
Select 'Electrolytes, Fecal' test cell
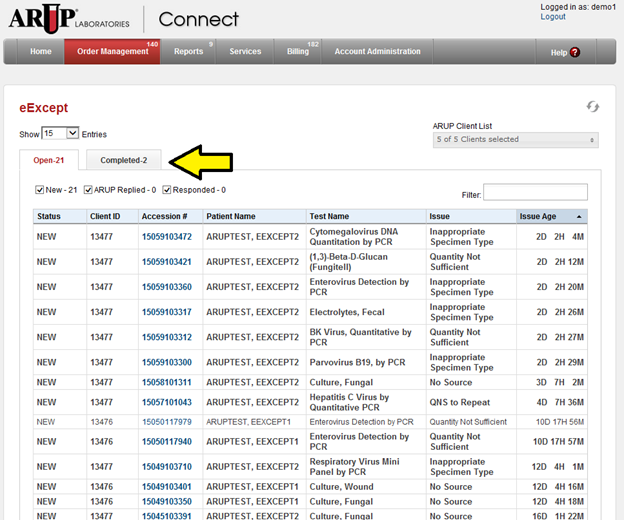pyautogui.click(x=366, y=312)
